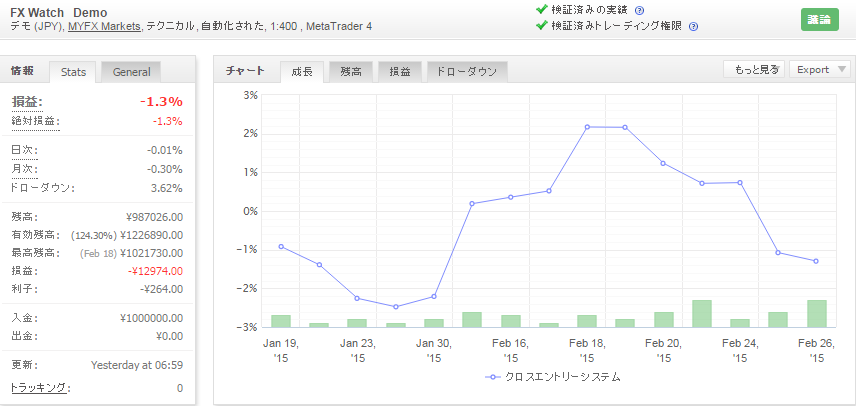Click the トラッキング label
Viewport: 856px width, 406px height.
40,388
